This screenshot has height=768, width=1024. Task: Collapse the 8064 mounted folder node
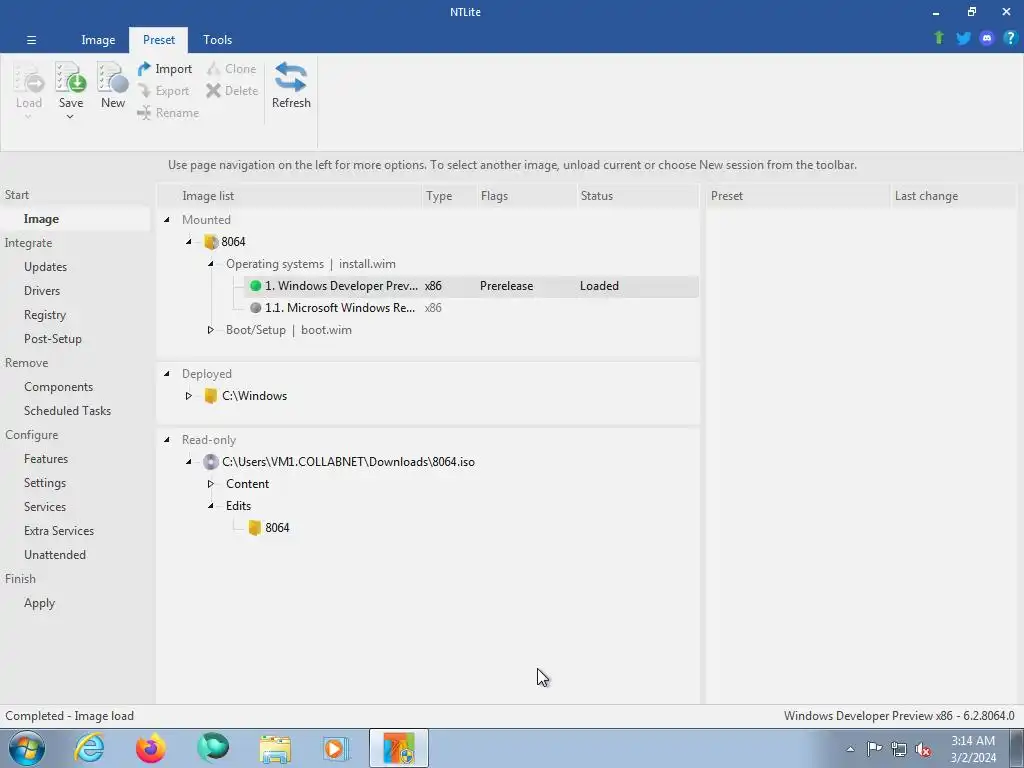coord(188,242)
